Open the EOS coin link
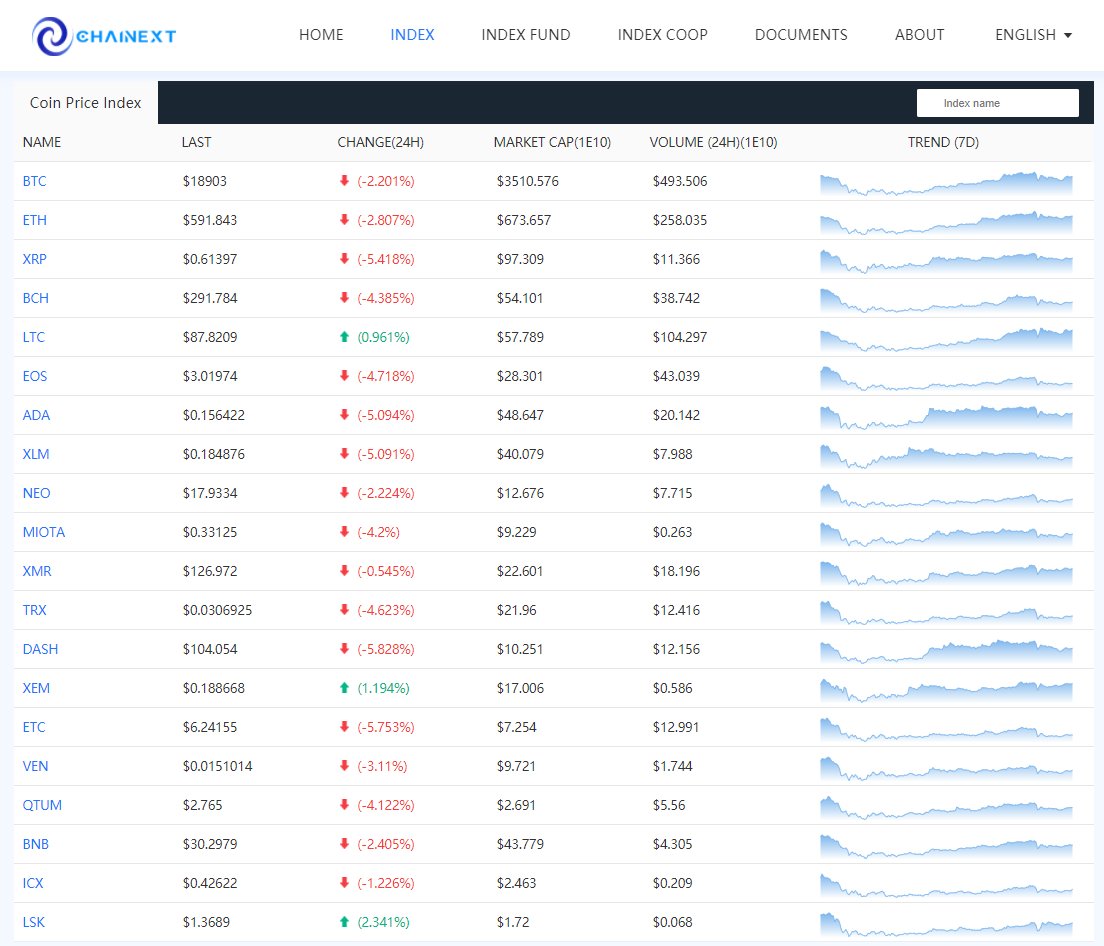 [x=34, y=376]
